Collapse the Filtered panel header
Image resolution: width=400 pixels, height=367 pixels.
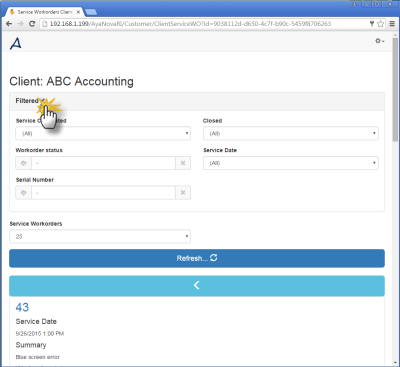(x=197, y=101)
